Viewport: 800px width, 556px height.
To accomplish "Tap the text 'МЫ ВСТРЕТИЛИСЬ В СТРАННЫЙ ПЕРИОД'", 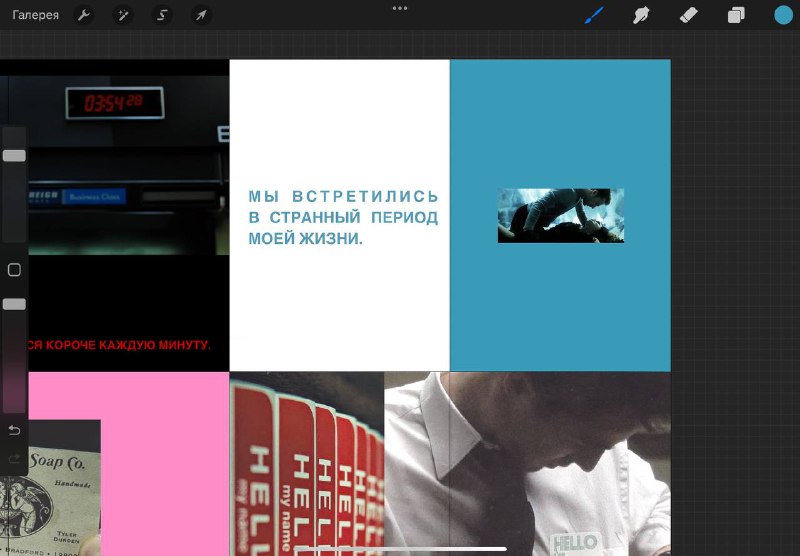I will [343, 207].
